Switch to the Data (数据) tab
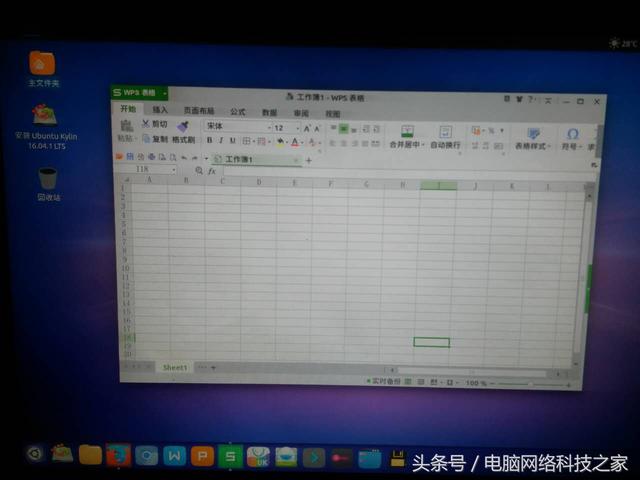The image size is (640, 480). 269,112
